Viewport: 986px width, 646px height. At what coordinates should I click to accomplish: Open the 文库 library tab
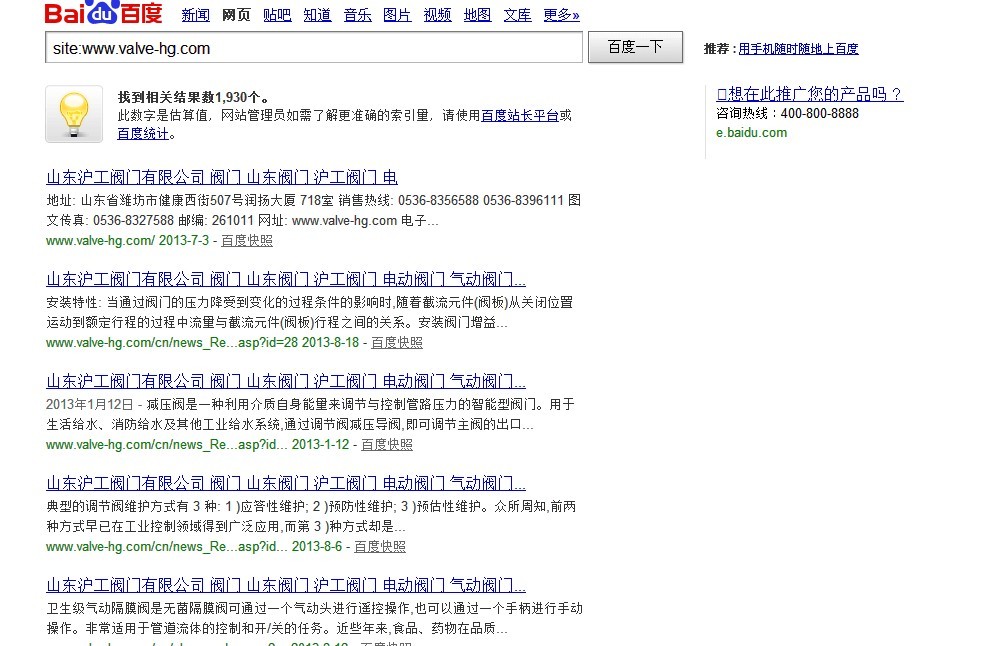pos(518,14)
